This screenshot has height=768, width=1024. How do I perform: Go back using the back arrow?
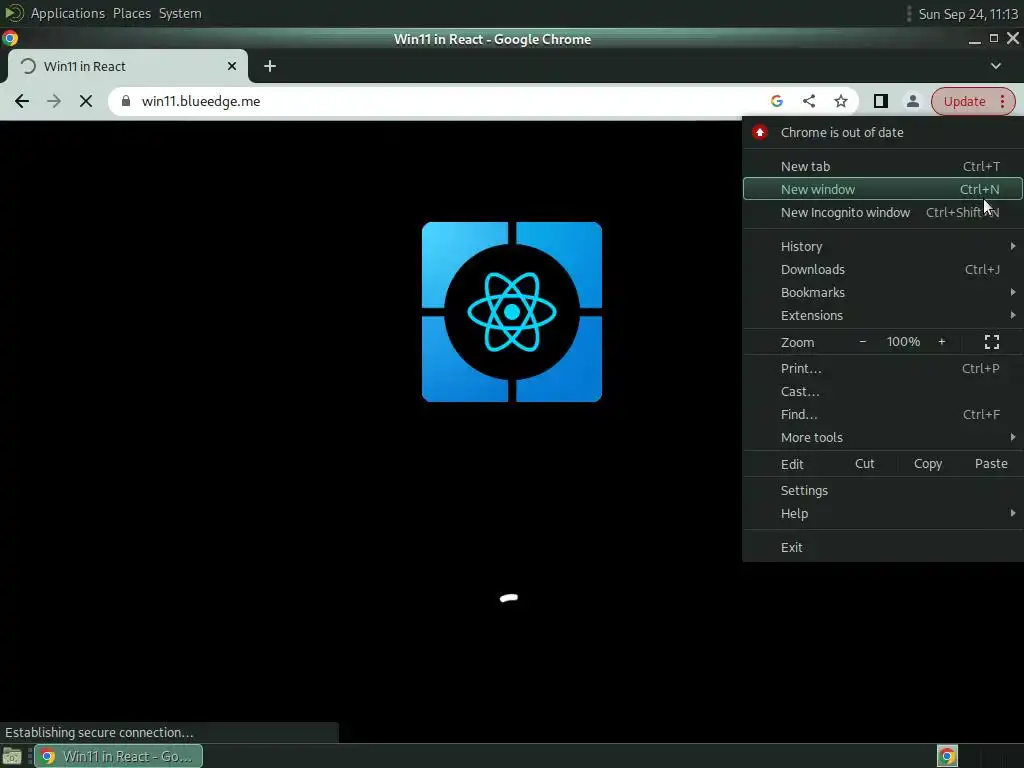[22, 101]
